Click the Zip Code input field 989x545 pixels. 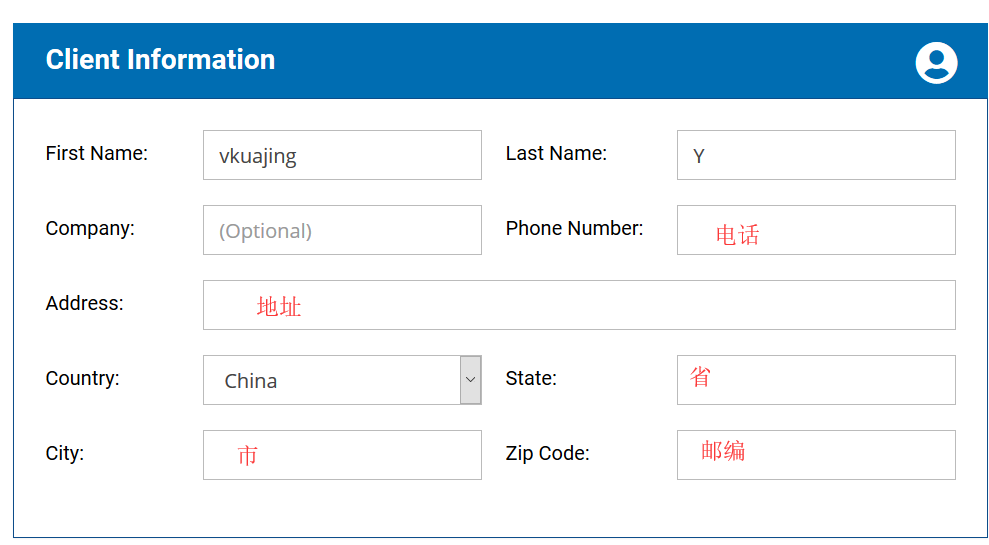pos(816,455)
